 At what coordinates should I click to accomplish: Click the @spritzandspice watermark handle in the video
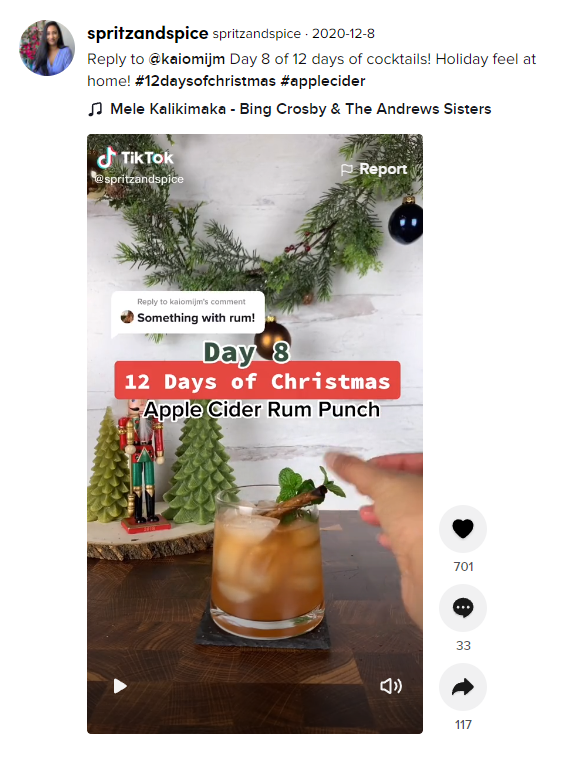click(x=139, y=179)
